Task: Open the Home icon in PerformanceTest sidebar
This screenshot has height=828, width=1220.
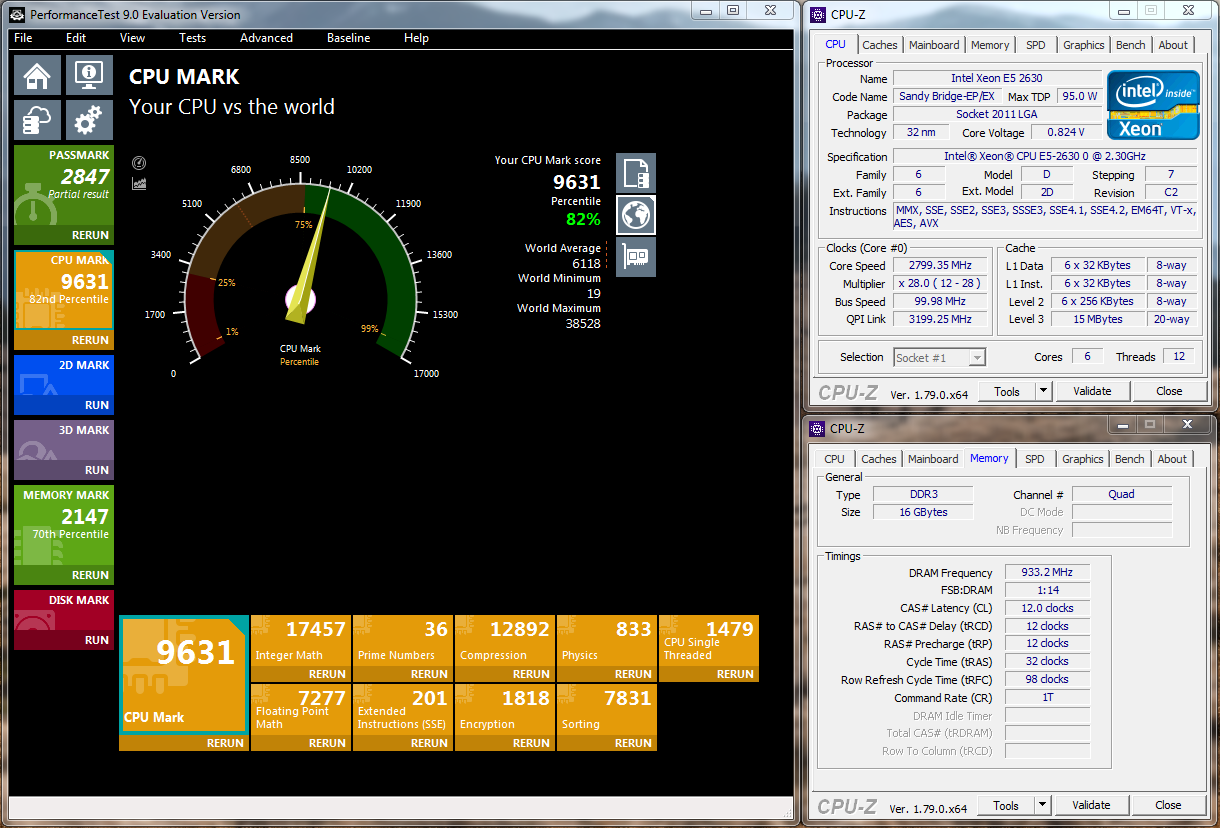Action: pyautogui.click(x=37, y=75)
